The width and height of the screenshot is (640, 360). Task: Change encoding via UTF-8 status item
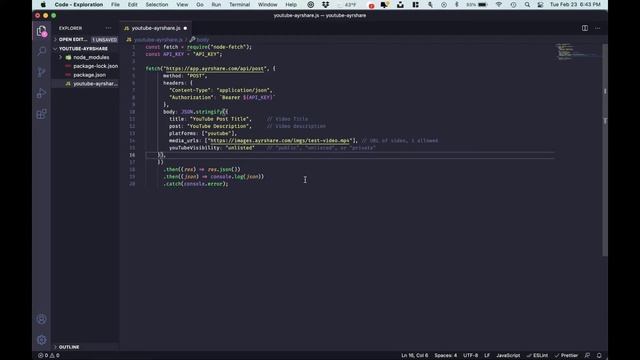click(471, 355)
